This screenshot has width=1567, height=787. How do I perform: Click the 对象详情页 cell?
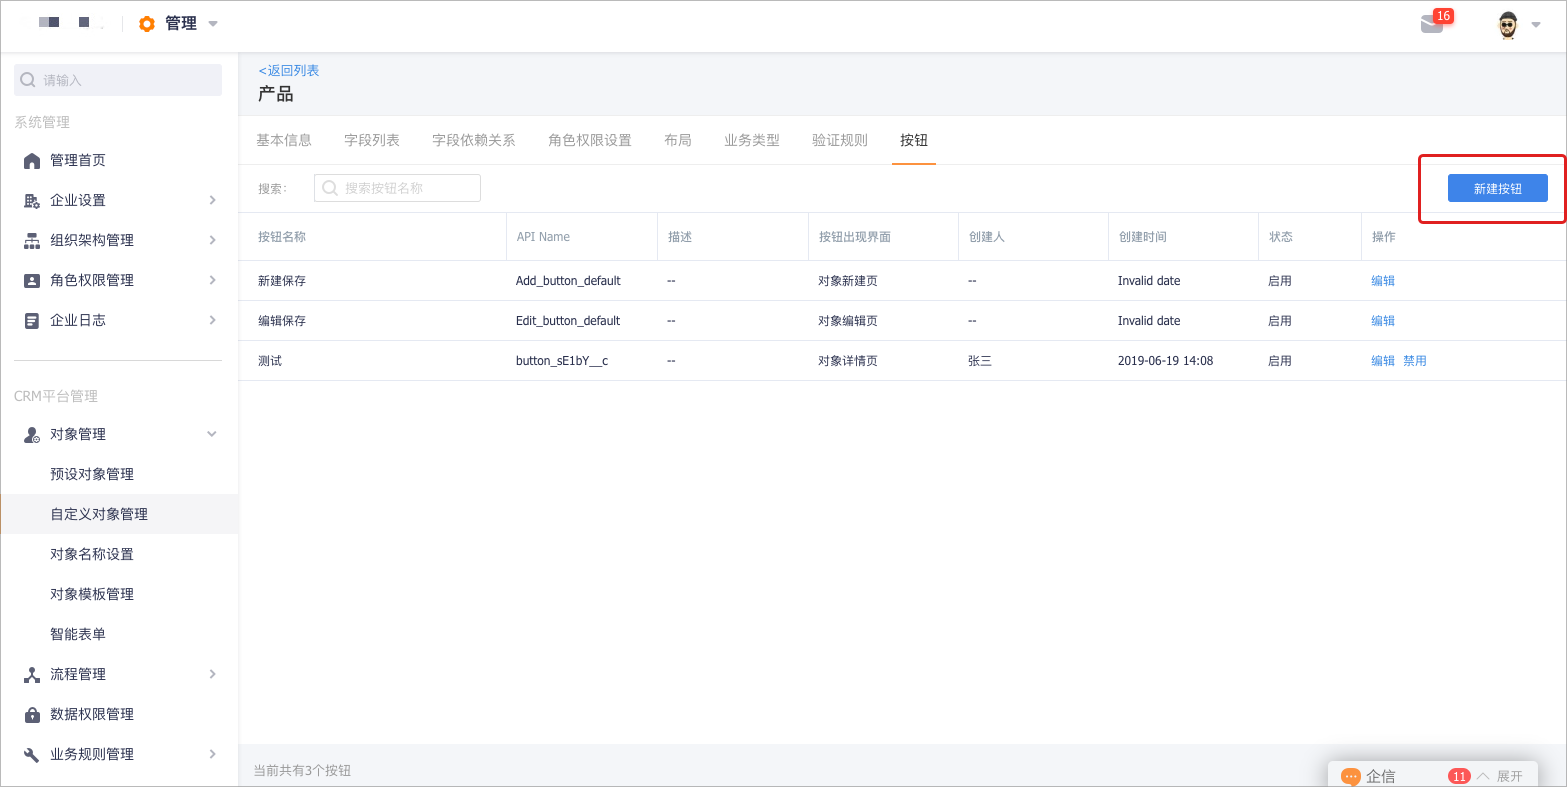click(848, 361)
